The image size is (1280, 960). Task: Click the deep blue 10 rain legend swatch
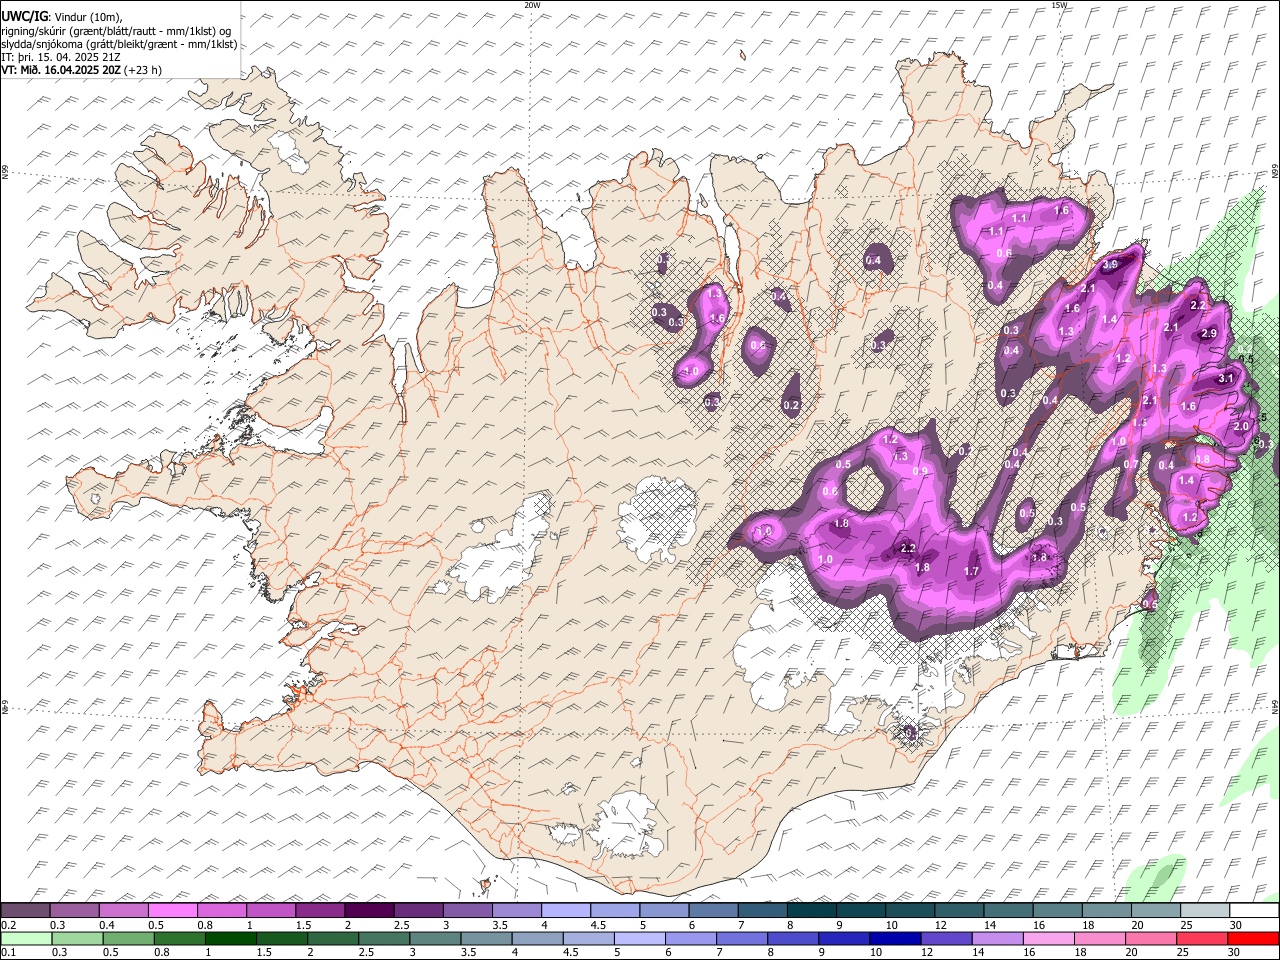click(x=895, y=938)
